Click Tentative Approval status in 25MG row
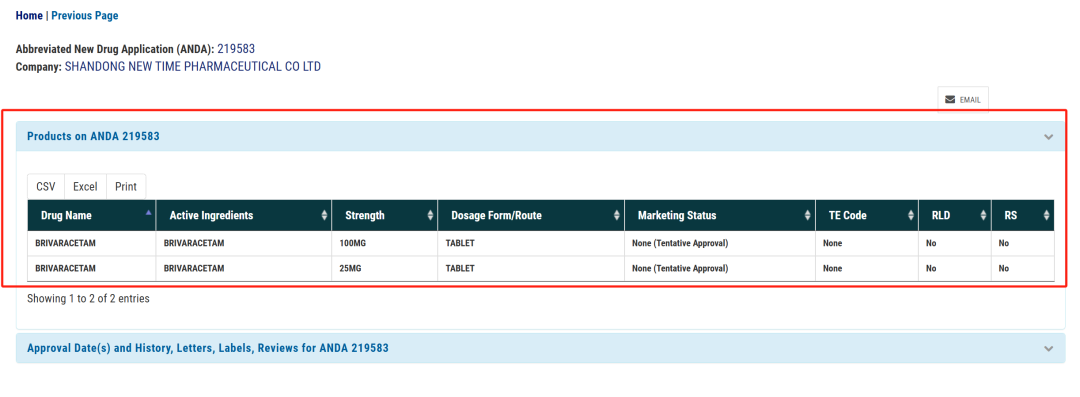Screen dimensions: 1080x397 point(720,269)
